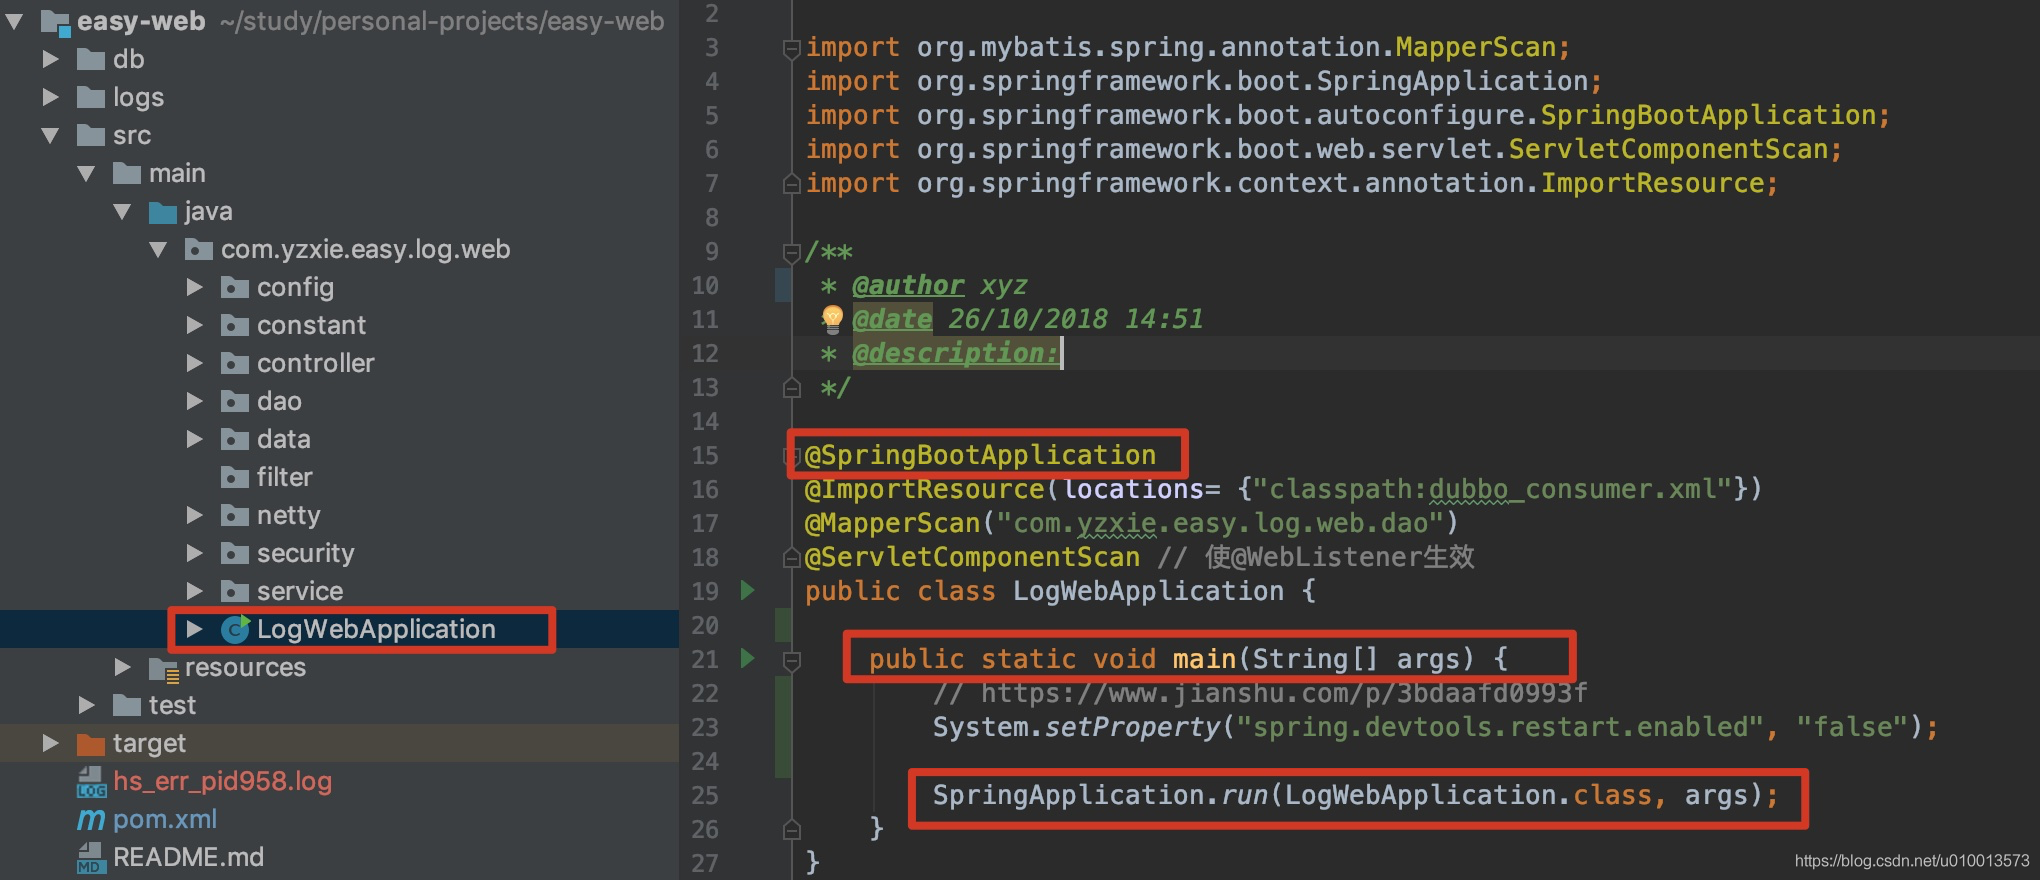Click the pom.xml Maven file icon
2040x880 pixels.
tap(91, 820)
